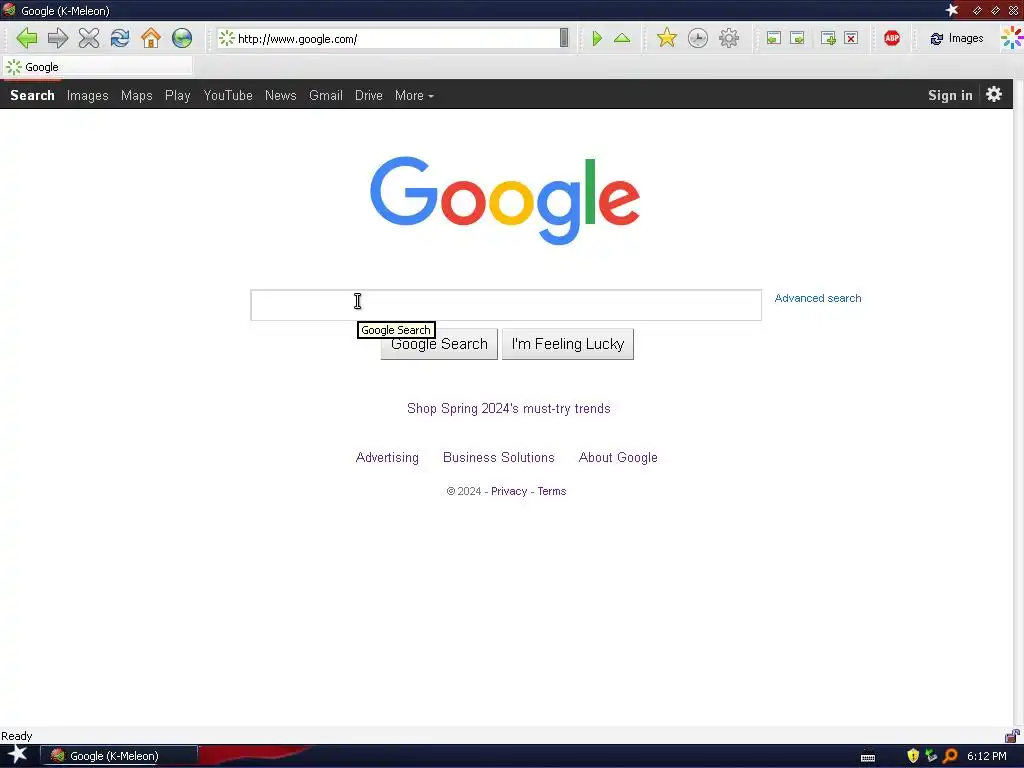Open Play in the Google bar
This screenshot has width=1024, height=768.
pos(178,95)
